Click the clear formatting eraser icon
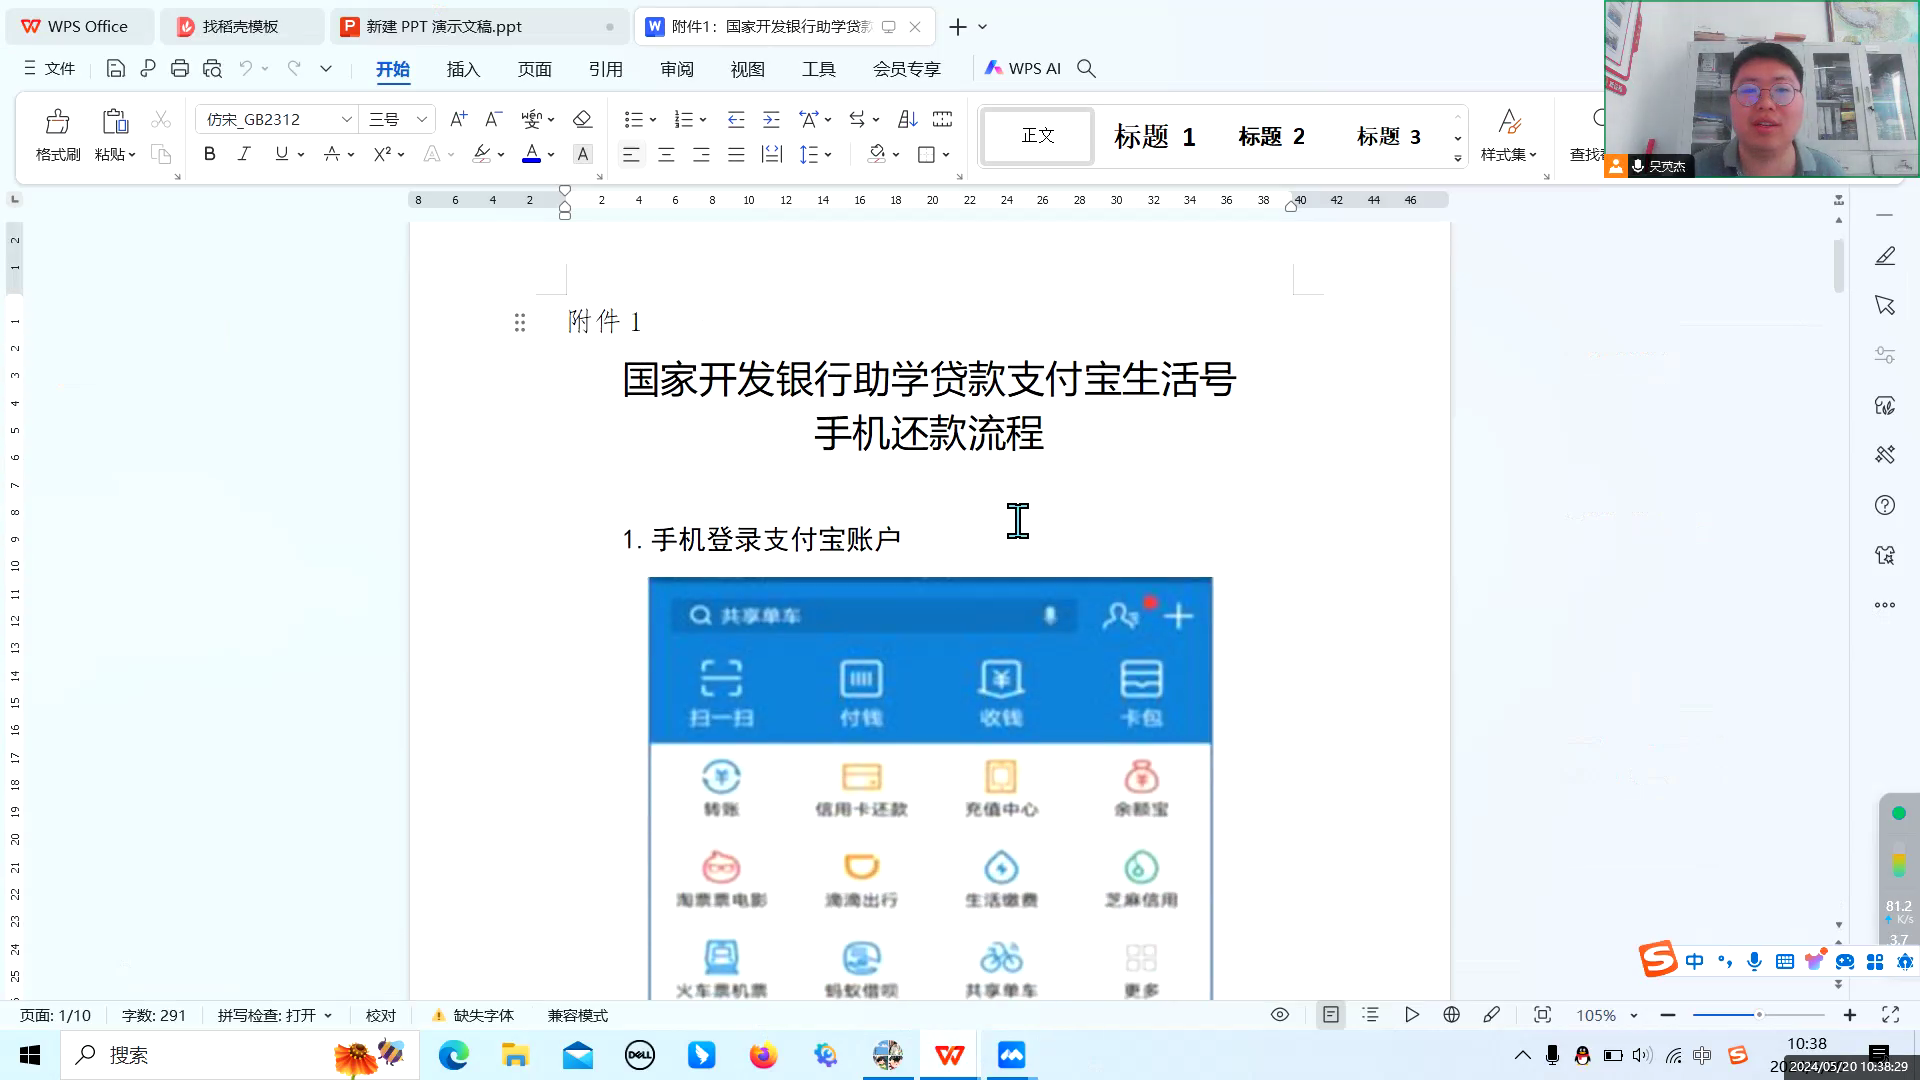1920x1080 pixels. click(582, 119)
